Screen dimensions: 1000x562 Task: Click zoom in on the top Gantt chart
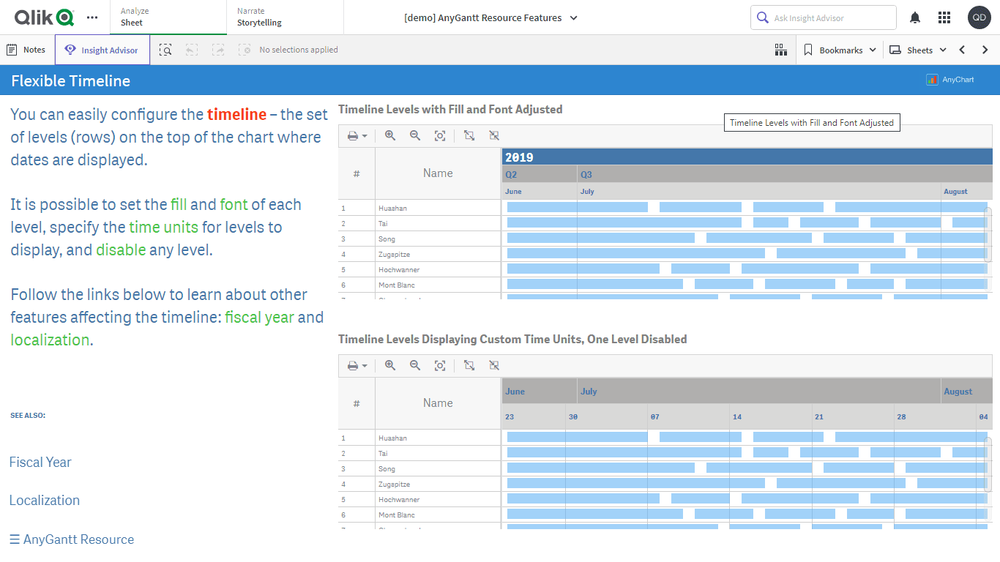390,136
